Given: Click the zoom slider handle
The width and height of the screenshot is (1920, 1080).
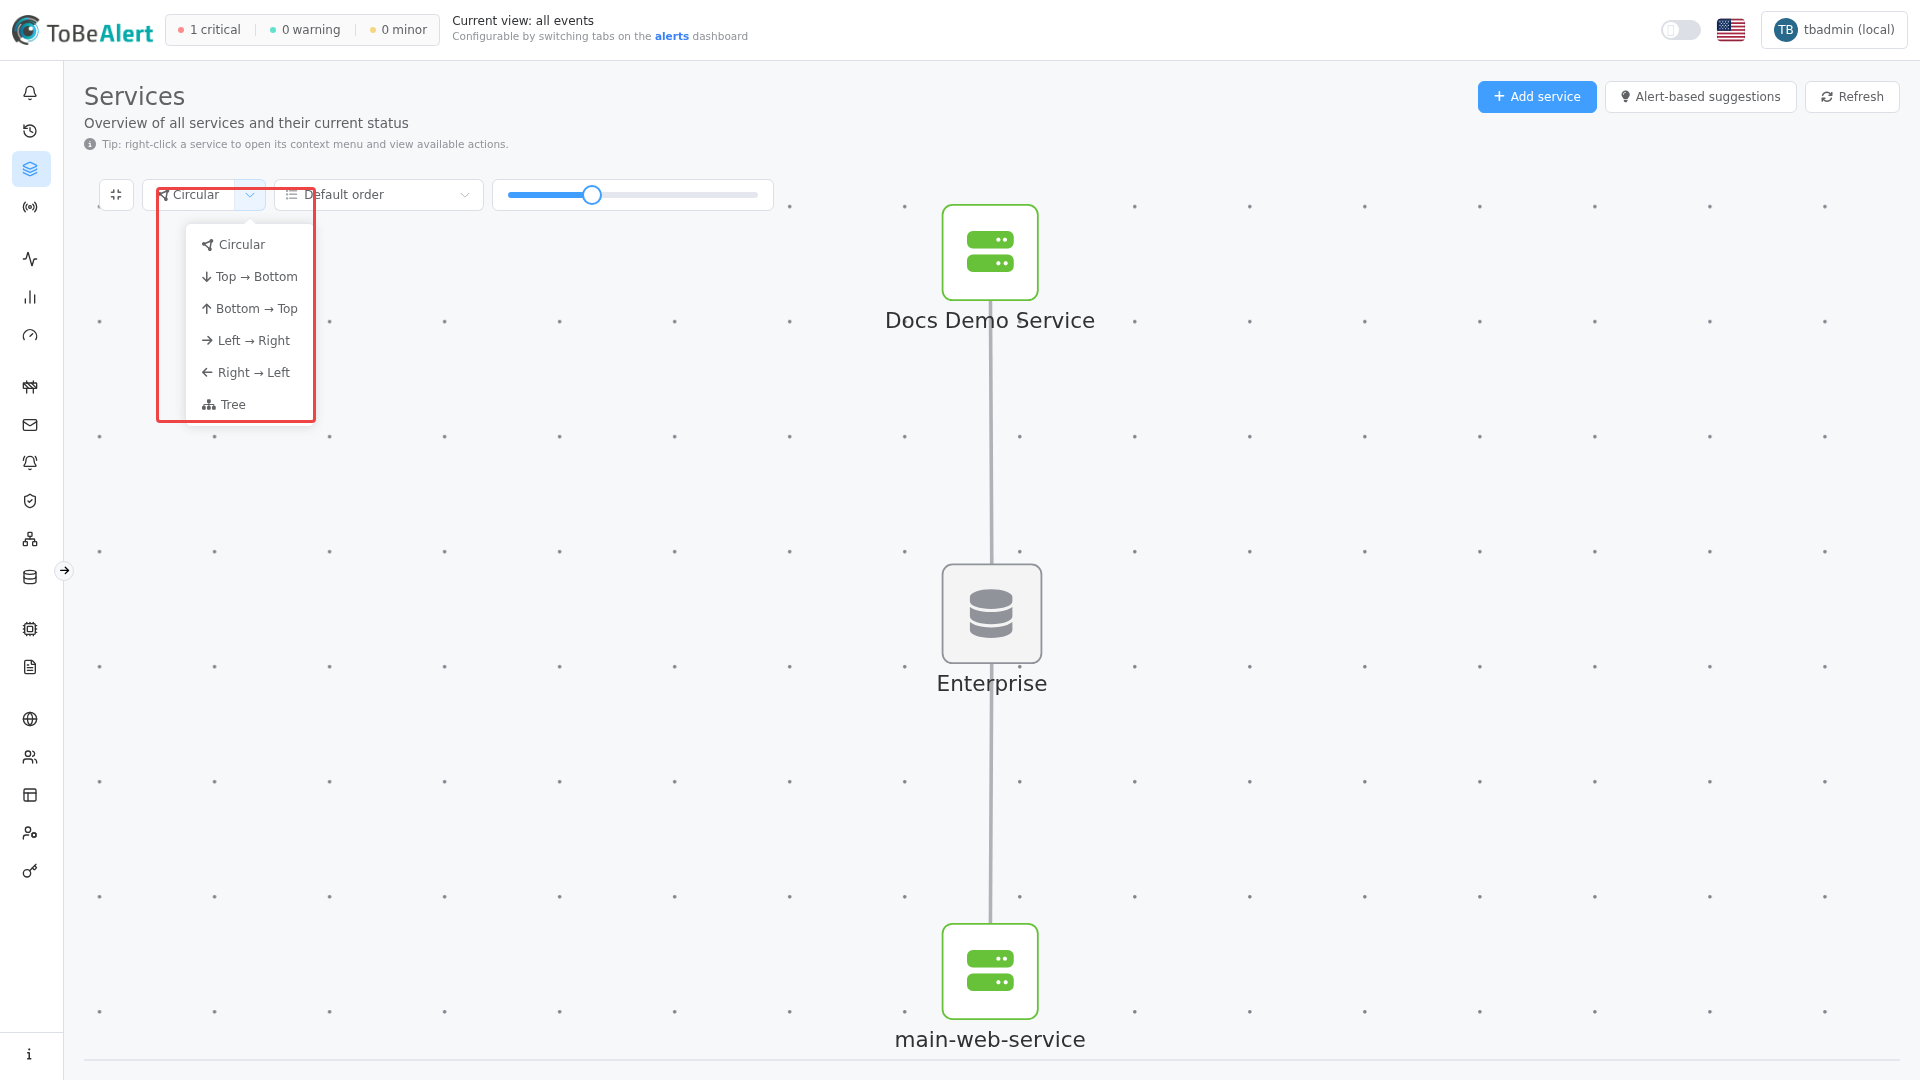Looking at the screenshot, I should 592,195.
